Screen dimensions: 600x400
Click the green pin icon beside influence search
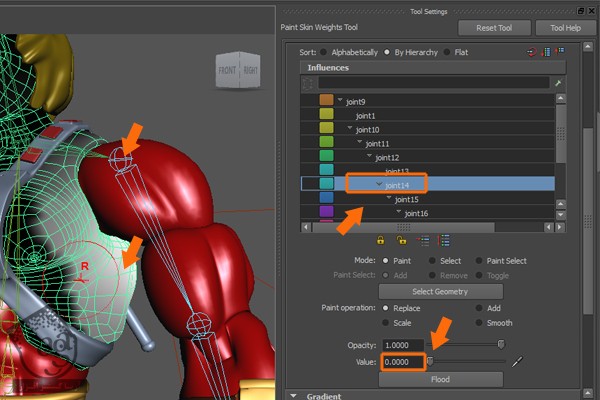coord(558,83)
